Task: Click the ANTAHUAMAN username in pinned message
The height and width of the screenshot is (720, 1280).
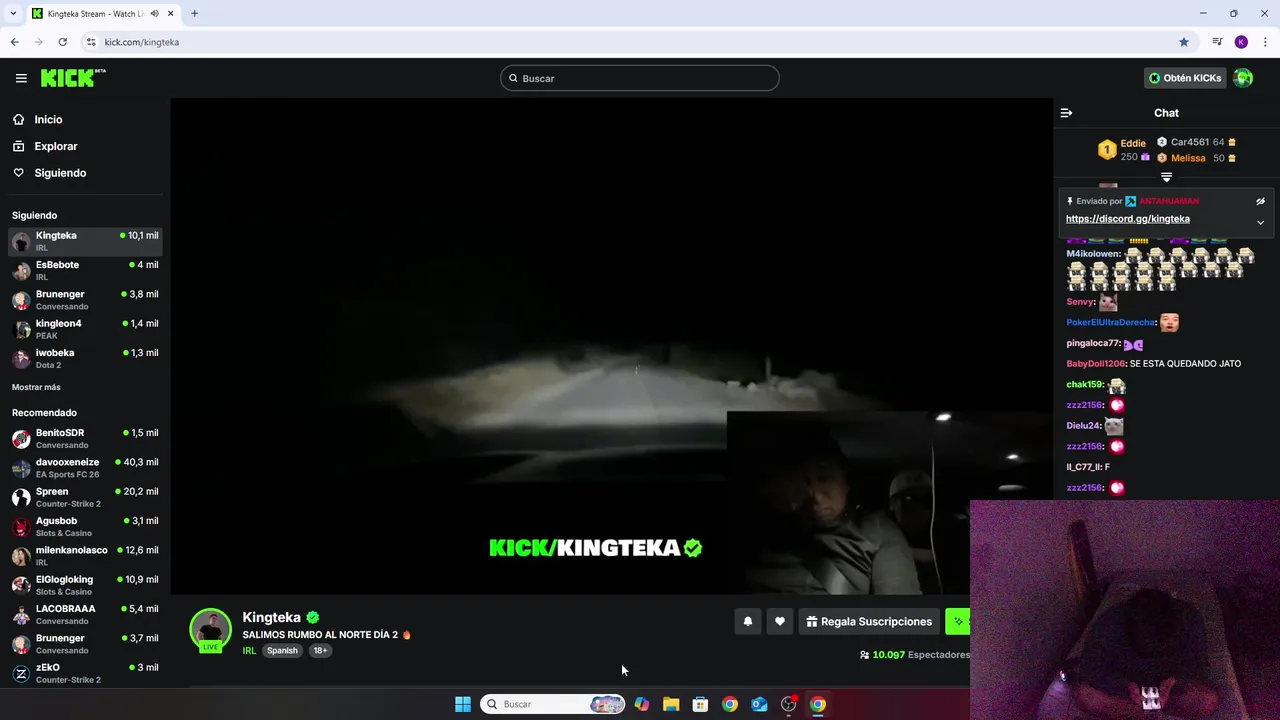Action: [1169, 201]
